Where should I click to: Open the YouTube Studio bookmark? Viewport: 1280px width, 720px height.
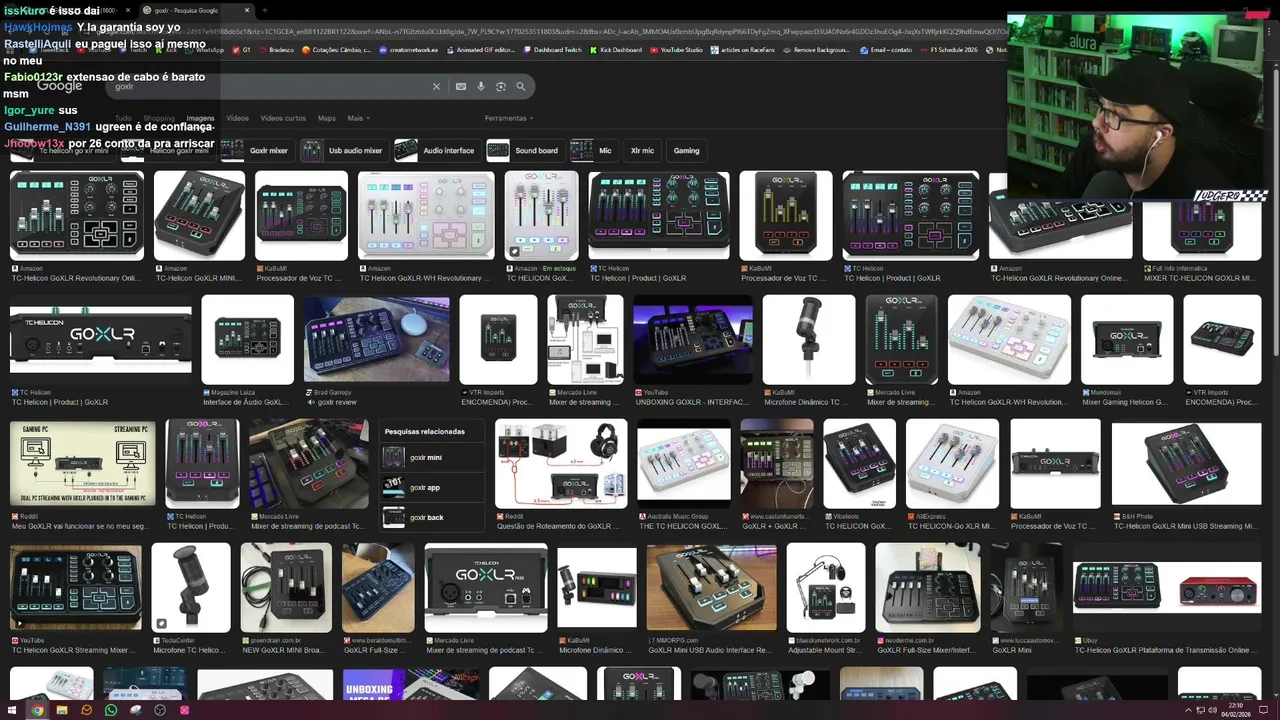coord(676,50)
